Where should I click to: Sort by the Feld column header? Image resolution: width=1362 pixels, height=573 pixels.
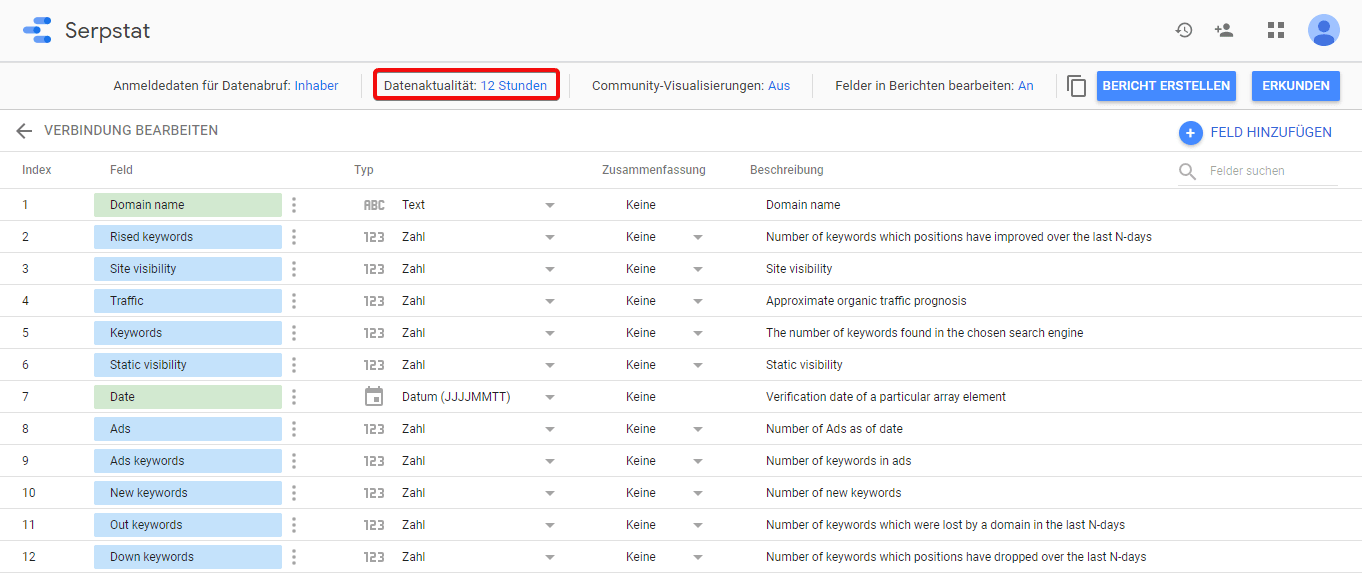[121, 170]
